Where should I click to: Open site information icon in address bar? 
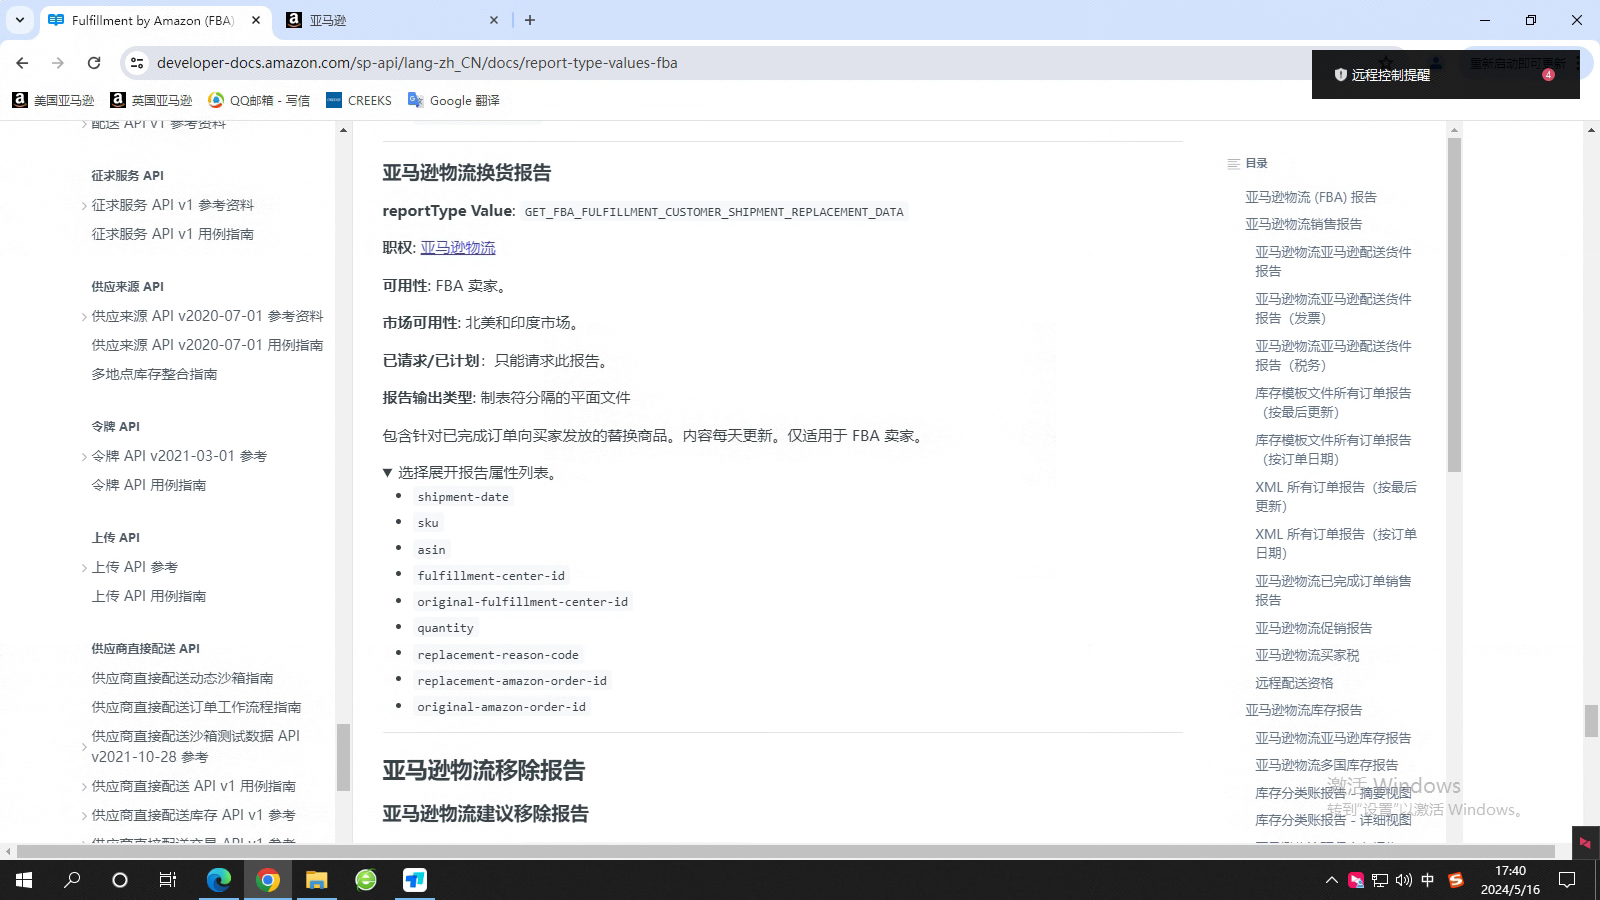tap(137, 62)
